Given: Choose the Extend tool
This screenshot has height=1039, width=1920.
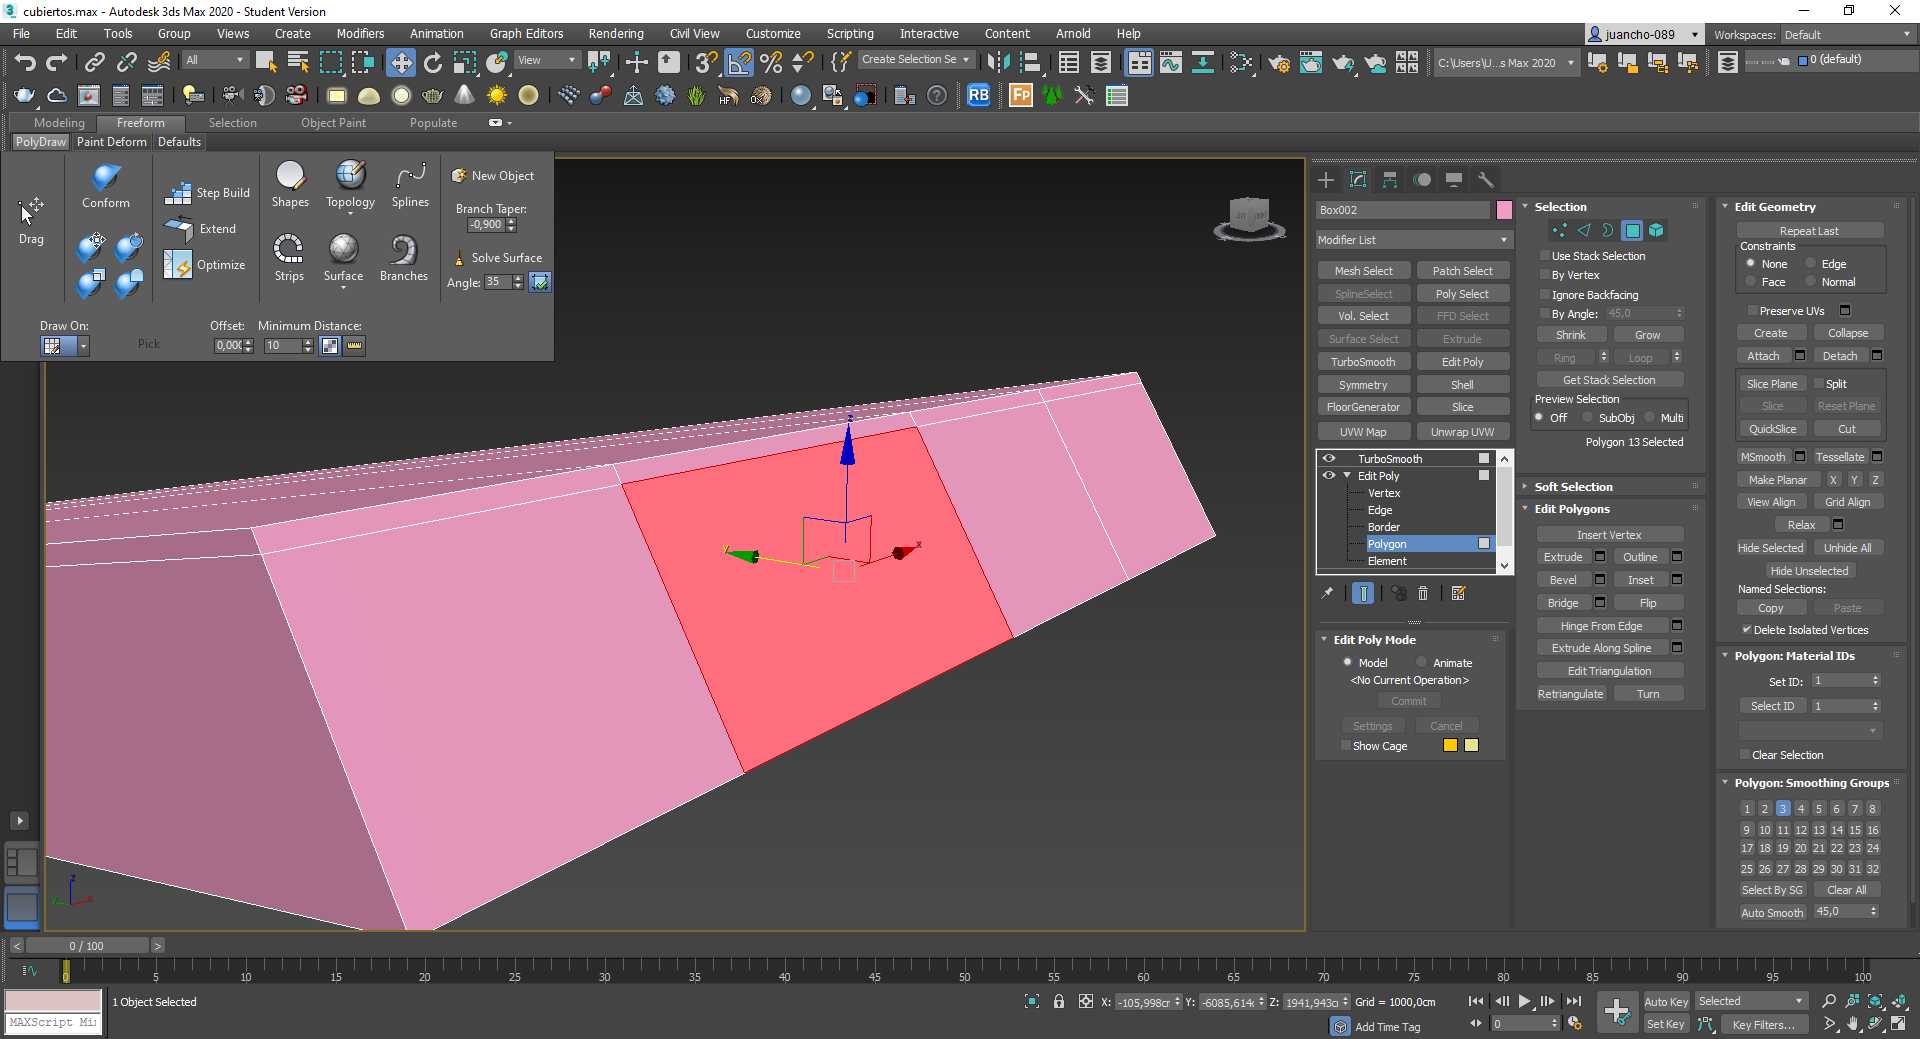Looking at the screenshot, I should pyautogui.click(x=201, y=229).
